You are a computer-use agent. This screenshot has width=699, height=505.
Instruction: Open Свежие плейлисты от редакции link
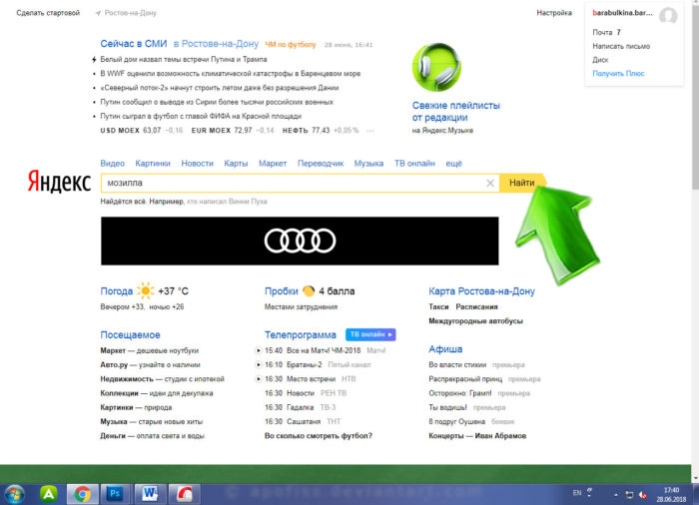[456, 111]
